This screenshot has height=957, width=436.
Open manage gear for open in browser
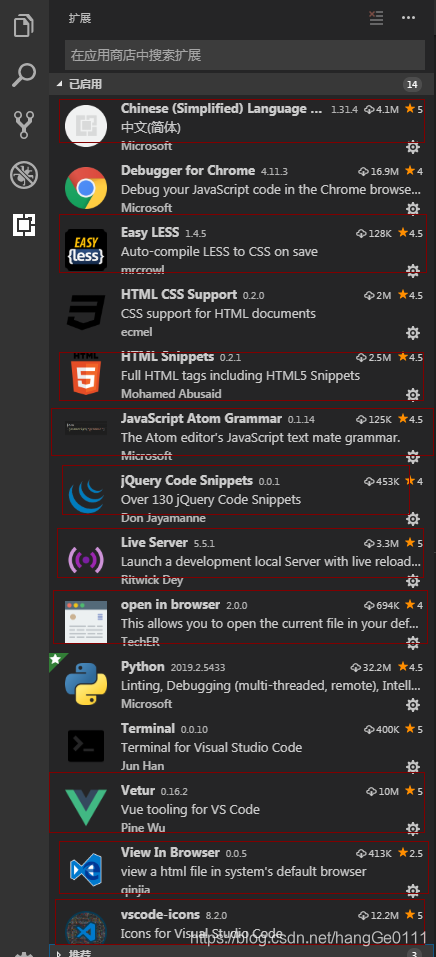413,643
